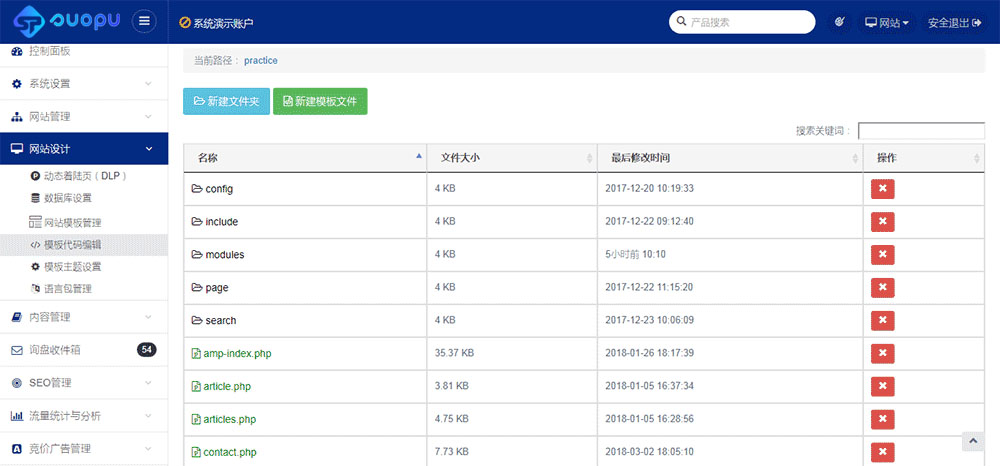Click delete icon for contact.php row
The width and height of the screenshot is (1000, 466).
point(882,452)
